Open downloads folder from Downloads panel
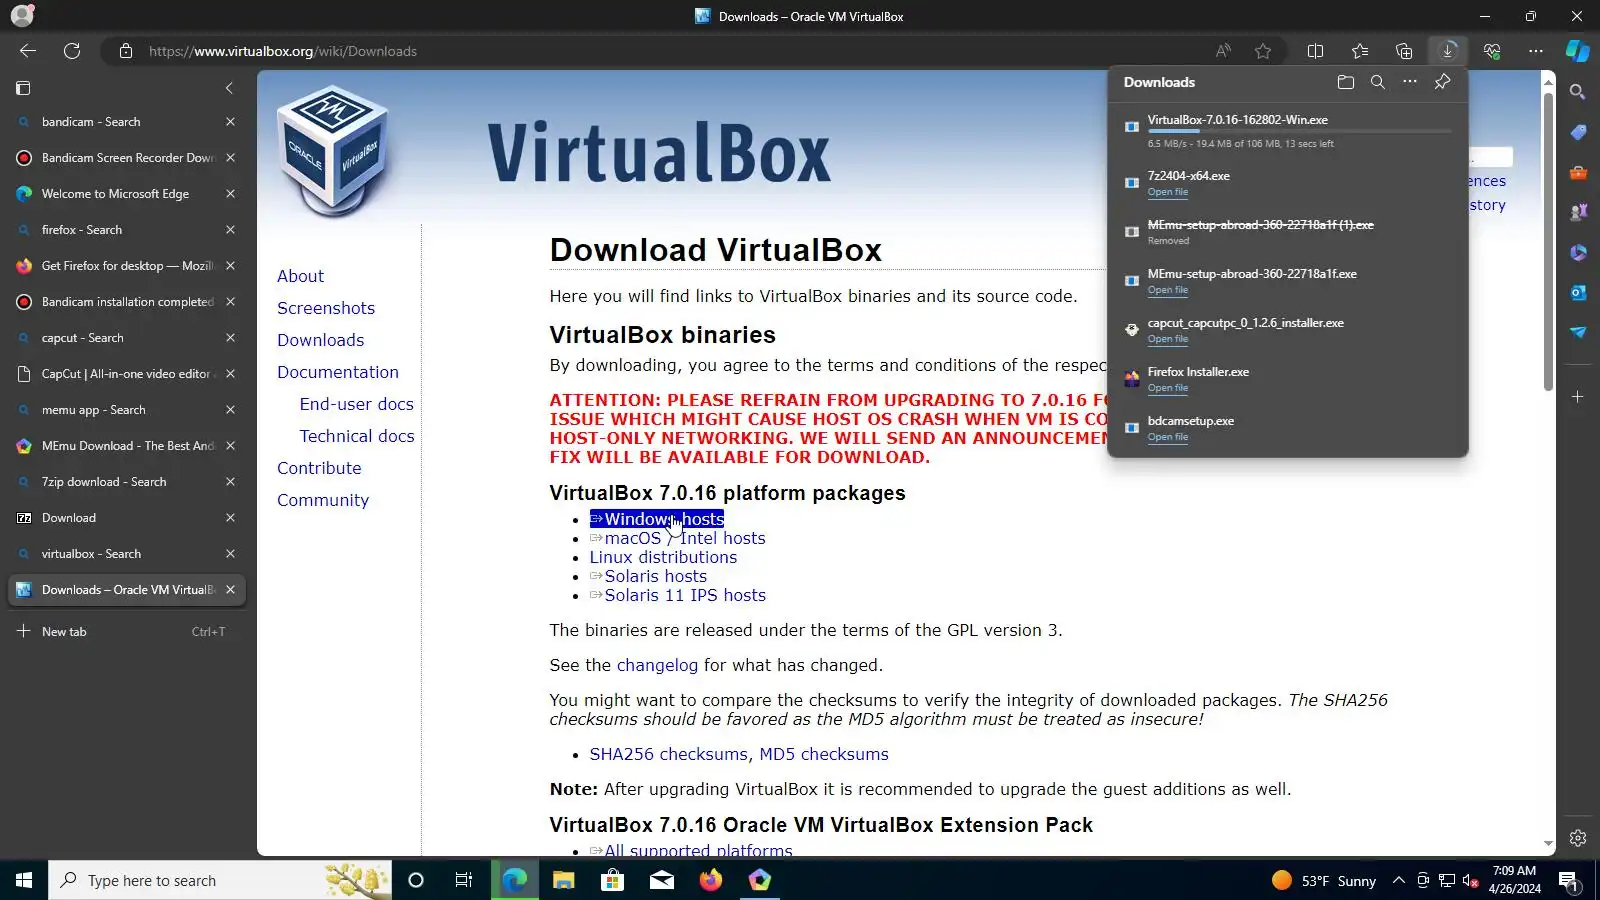Screen dimensions: 1600x900 (x=1346, y=82)
